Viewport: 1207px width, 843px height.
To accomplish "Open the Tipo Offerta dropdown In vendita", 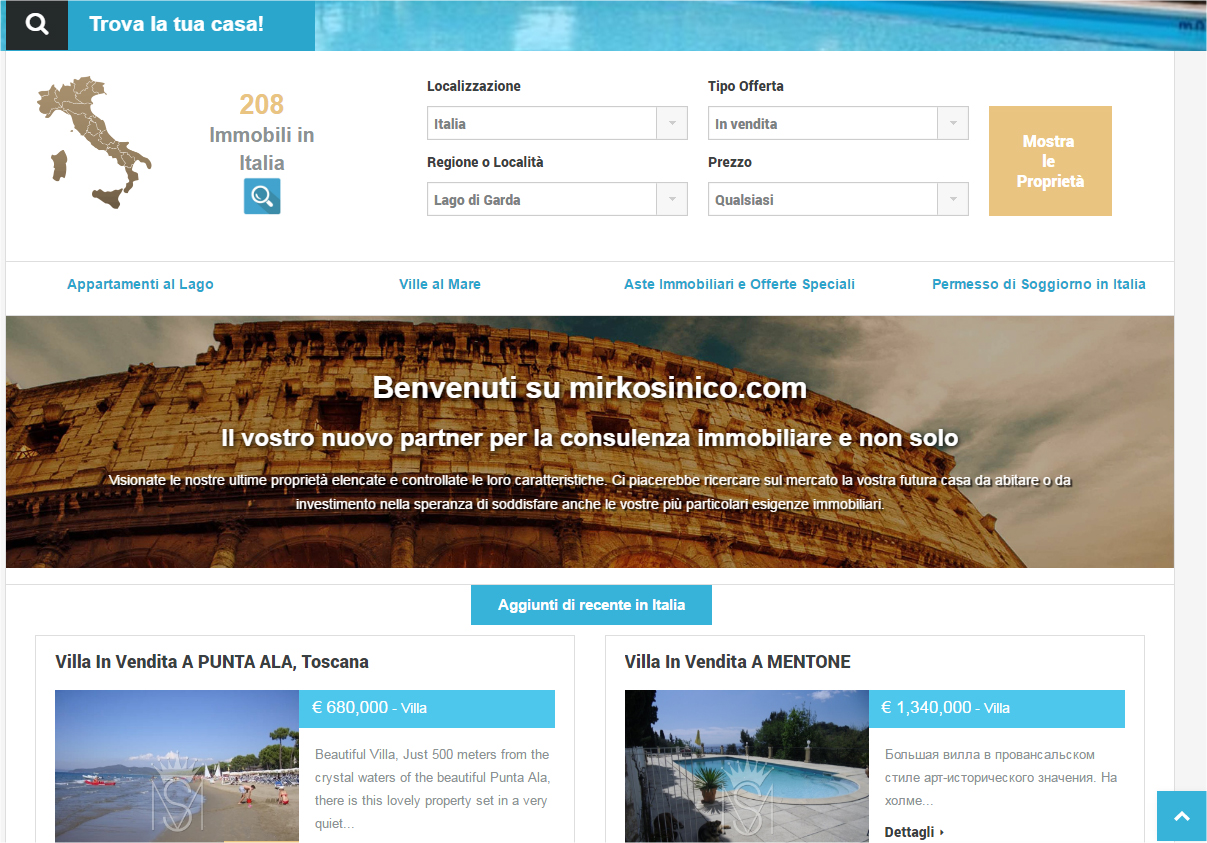I will [x=838, y=124].
